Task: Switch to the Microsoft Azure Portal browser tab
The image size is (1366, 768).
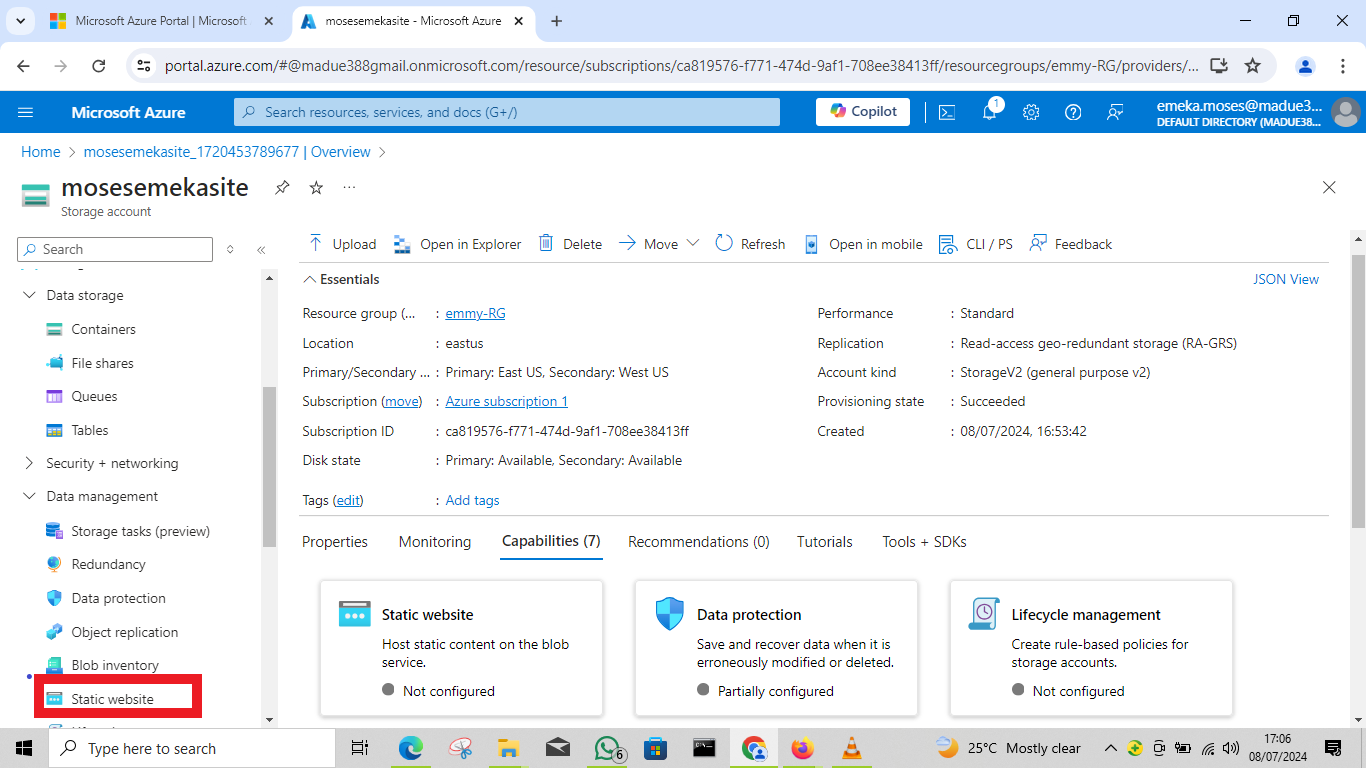Action: (x=163, y=21)
